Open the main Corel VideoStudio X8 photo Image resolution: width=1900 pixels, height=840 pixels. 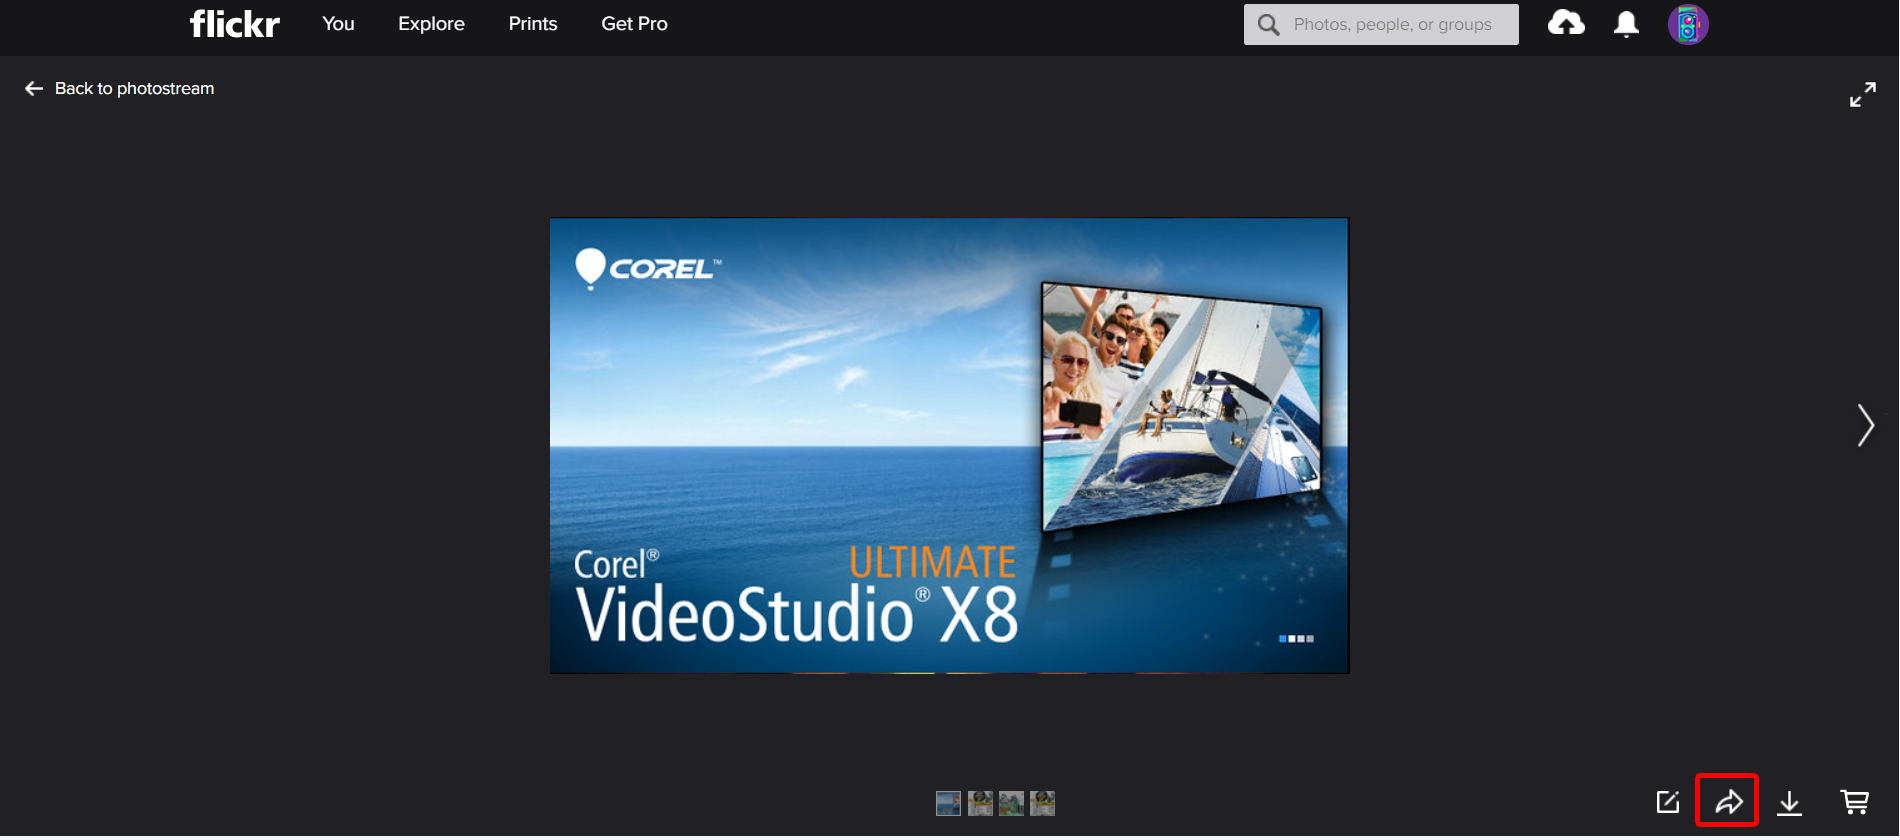949,445
